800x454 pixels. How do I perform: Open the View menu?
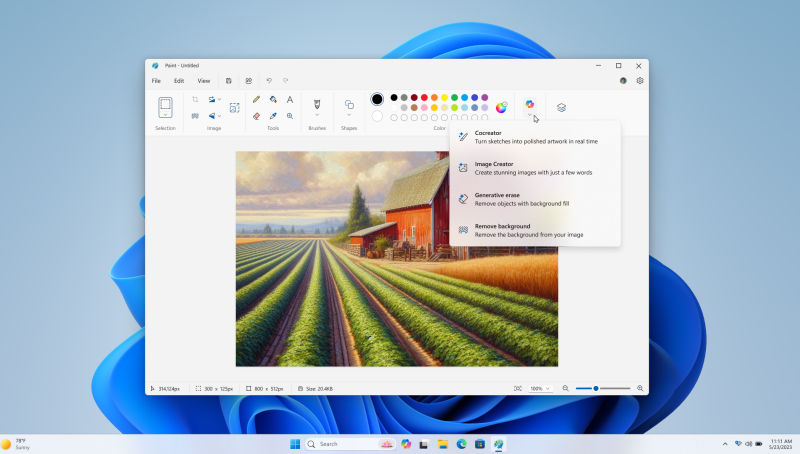click(204, 80)
